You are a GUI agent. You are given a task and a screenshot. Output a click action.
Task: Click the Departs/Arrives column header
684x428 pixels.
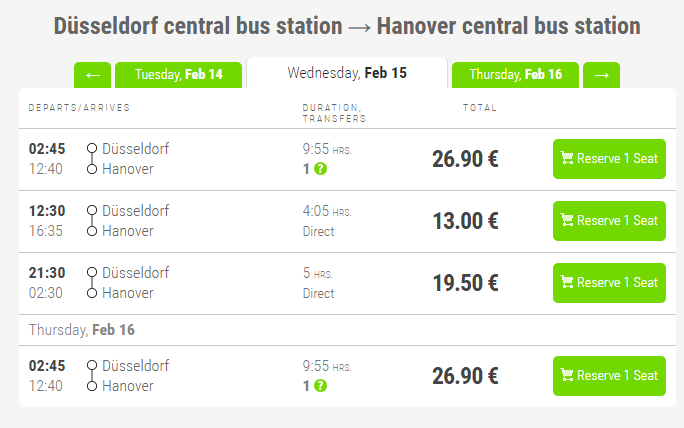[79, 107]
